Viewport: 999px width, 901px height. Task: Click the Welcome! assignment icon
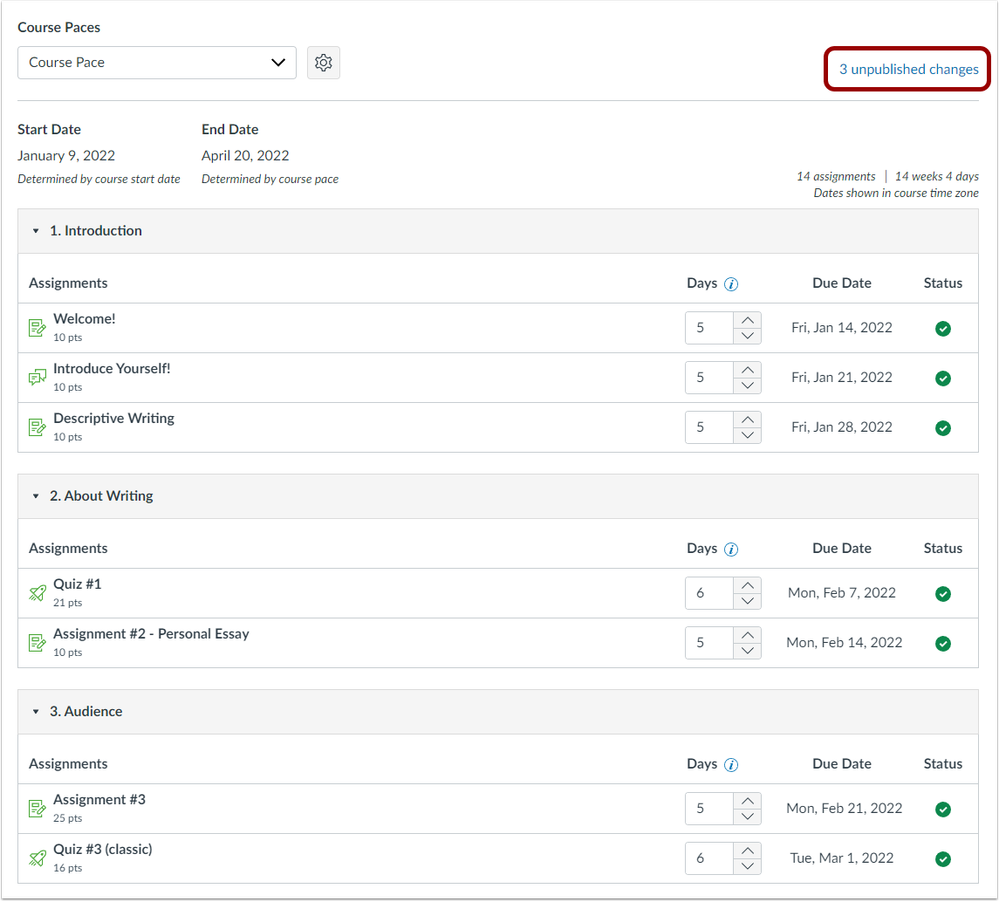tap(37, 328)
